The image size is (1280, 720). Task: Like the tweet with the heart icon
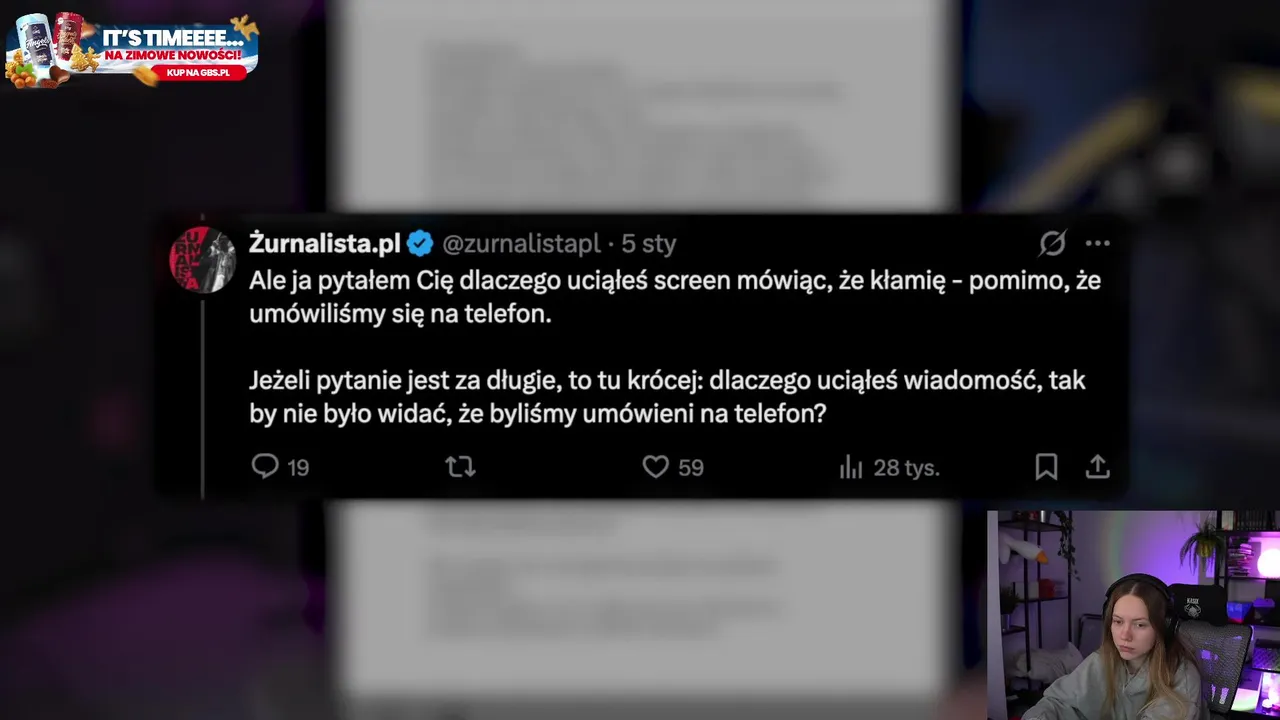click(655, 466)
